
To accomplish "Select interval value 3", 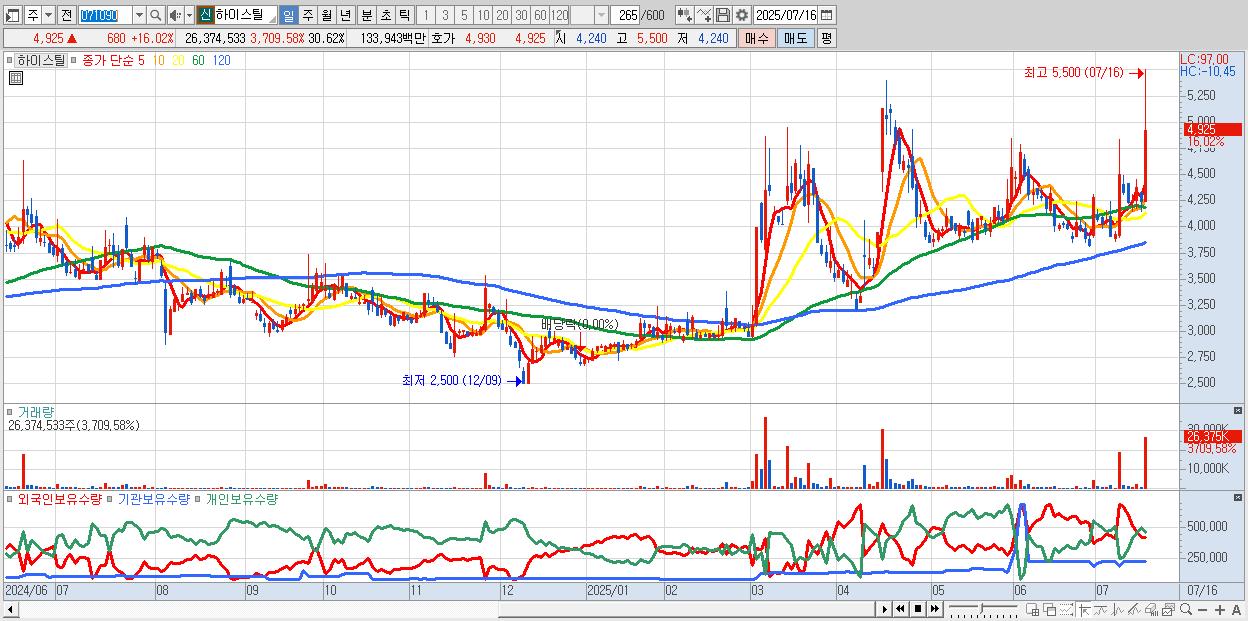I will pos(445,15).
